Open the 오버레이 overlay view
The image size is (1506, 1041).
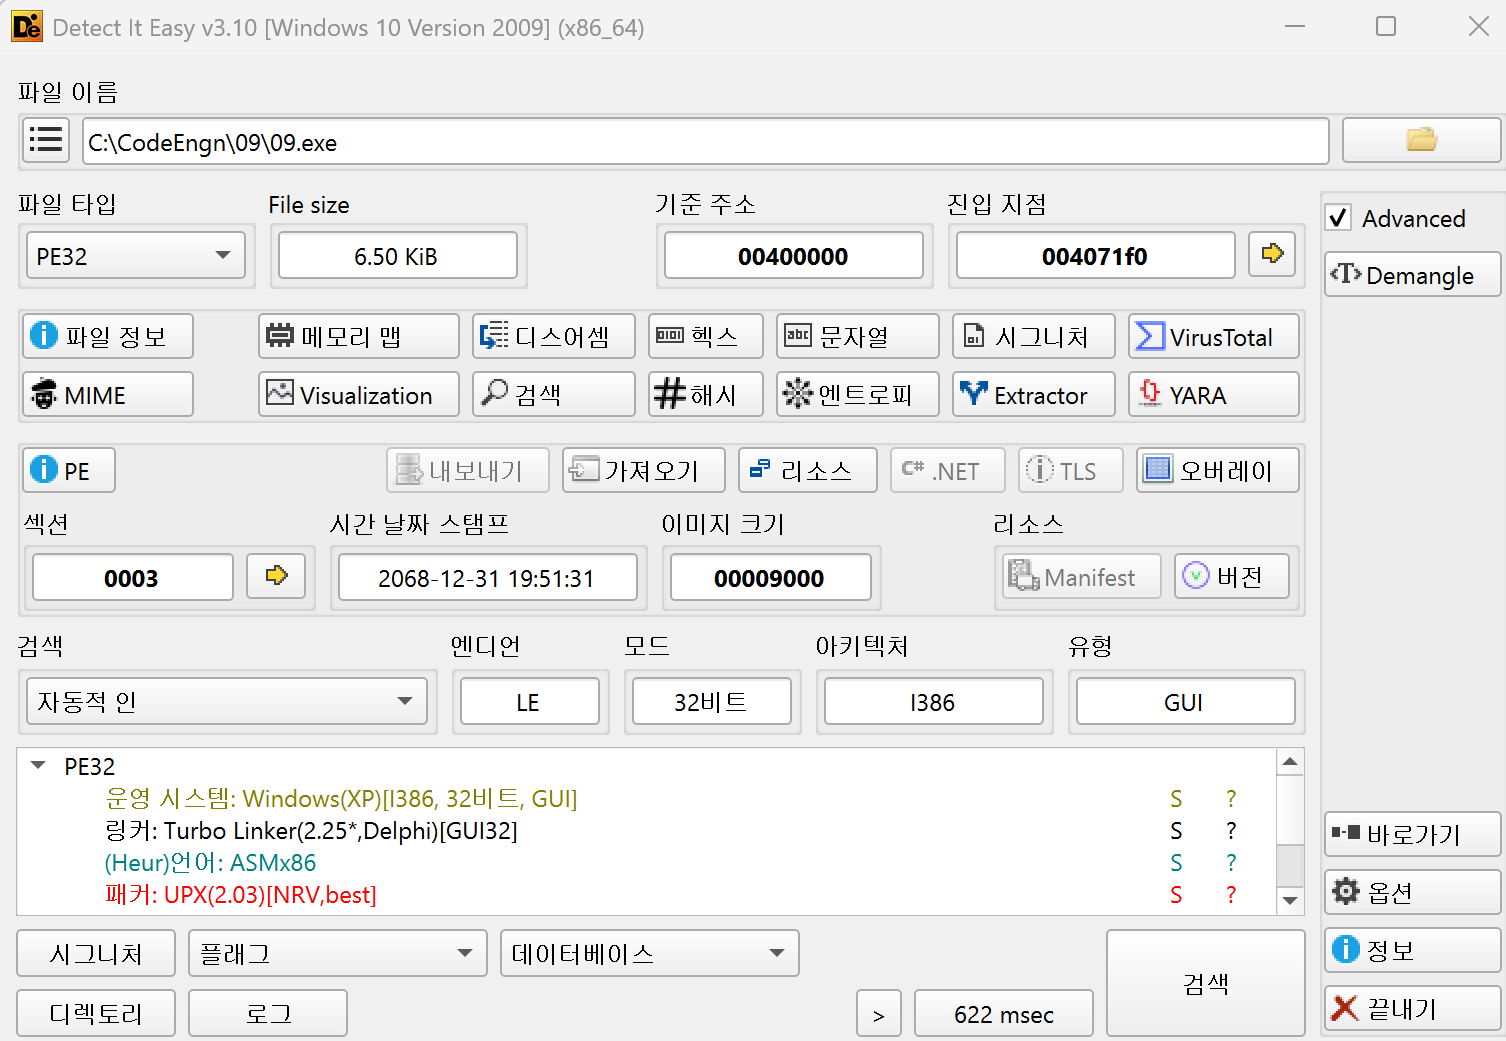coord(1218,470)
